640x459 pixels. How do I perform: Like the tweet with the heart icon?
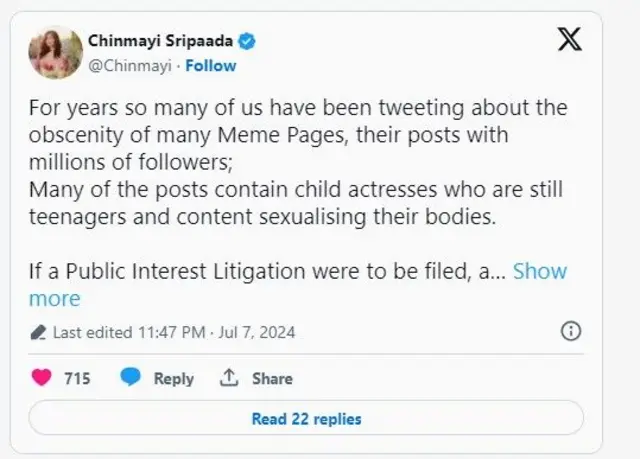click(42, 378)
